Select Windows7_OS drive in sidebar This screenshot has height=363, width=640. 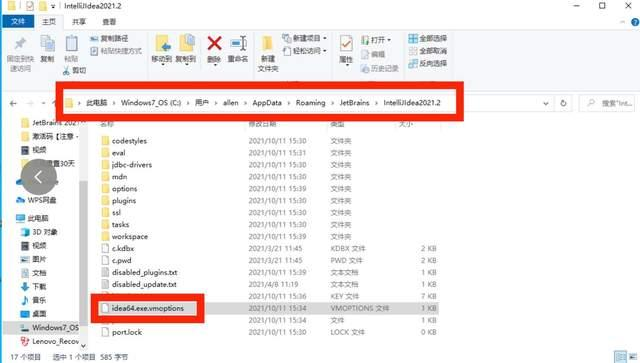point(49,327)
